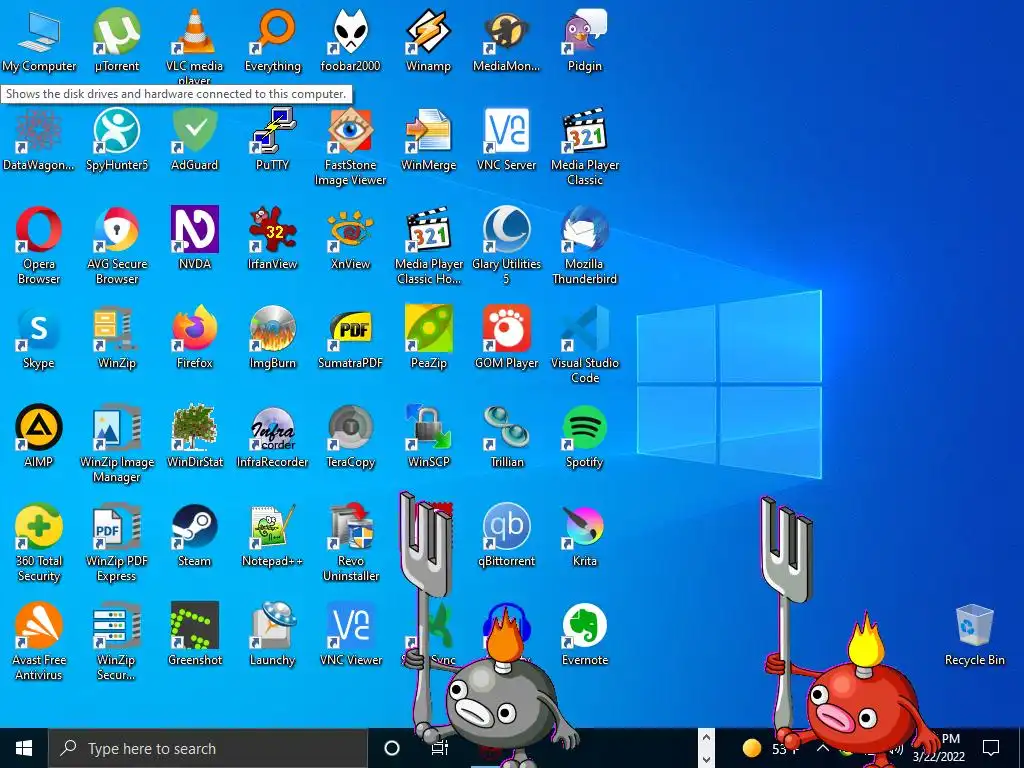
Task: Select the MediaMonkey desktop icon
Action: tap(507, 31)
